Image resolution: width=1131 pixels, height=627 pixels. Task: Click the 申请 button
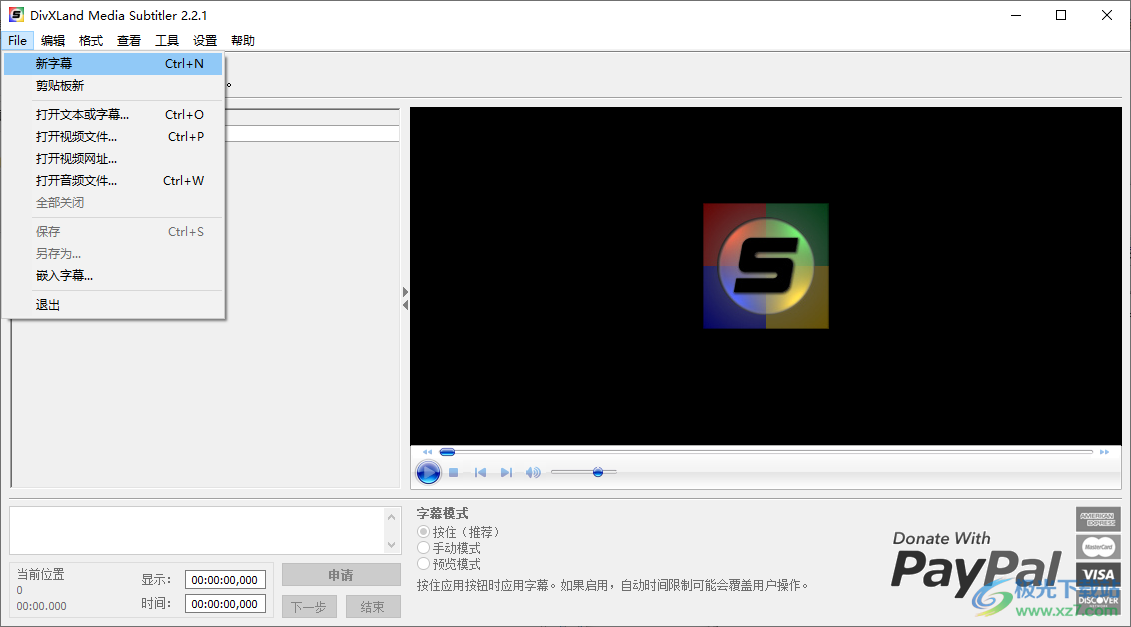(x=341, y=575)
